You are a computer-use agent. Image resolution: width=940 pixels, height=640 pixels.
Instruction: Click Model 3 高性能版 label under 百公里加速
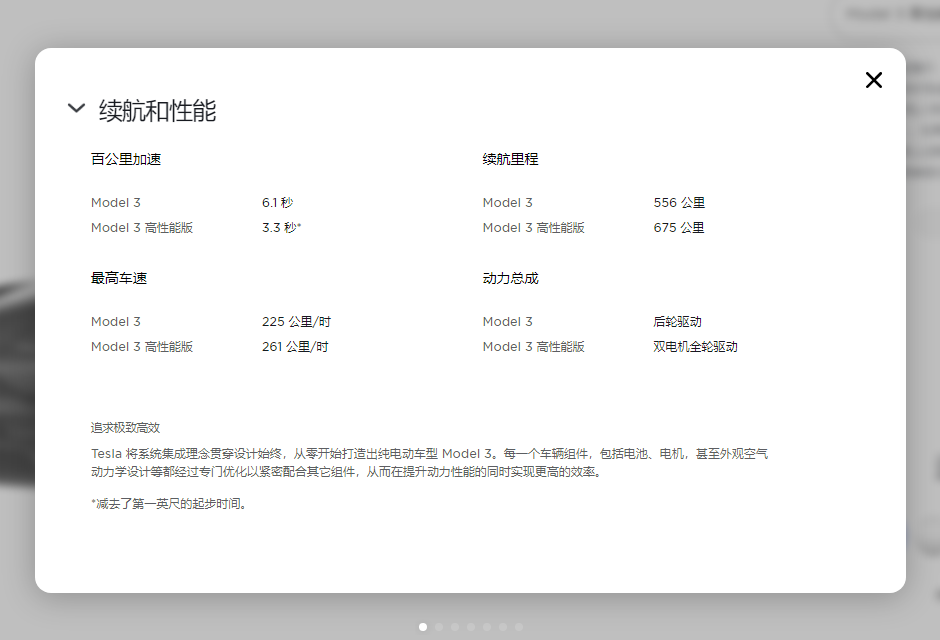coord(142,228)
